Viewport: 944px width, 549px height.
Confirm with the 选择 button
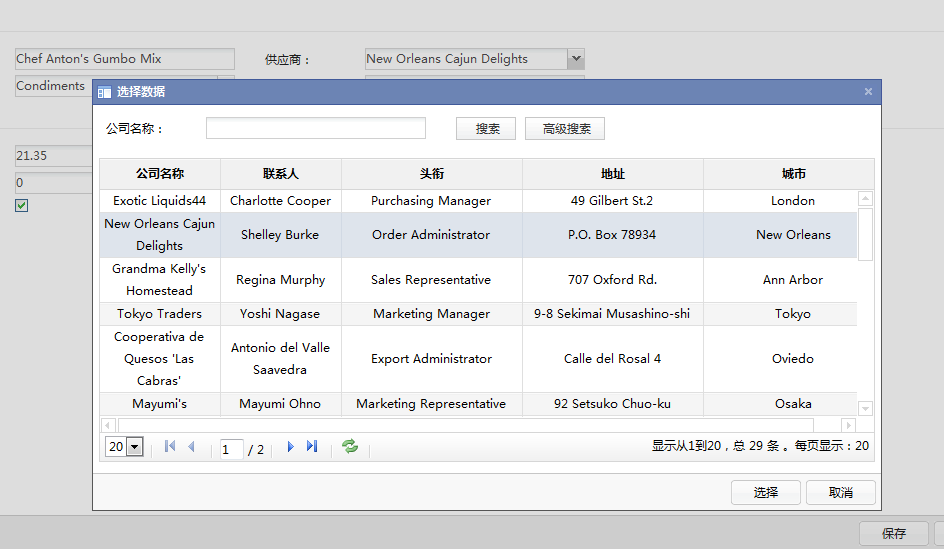(766, 492)
